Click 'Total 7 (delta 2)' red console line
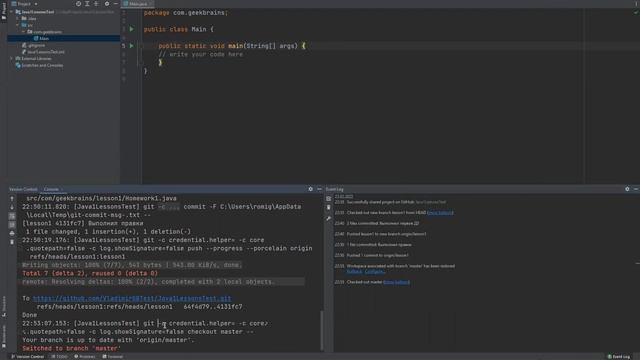Viewport: 640px width, 360px height. tap(90, 273)
